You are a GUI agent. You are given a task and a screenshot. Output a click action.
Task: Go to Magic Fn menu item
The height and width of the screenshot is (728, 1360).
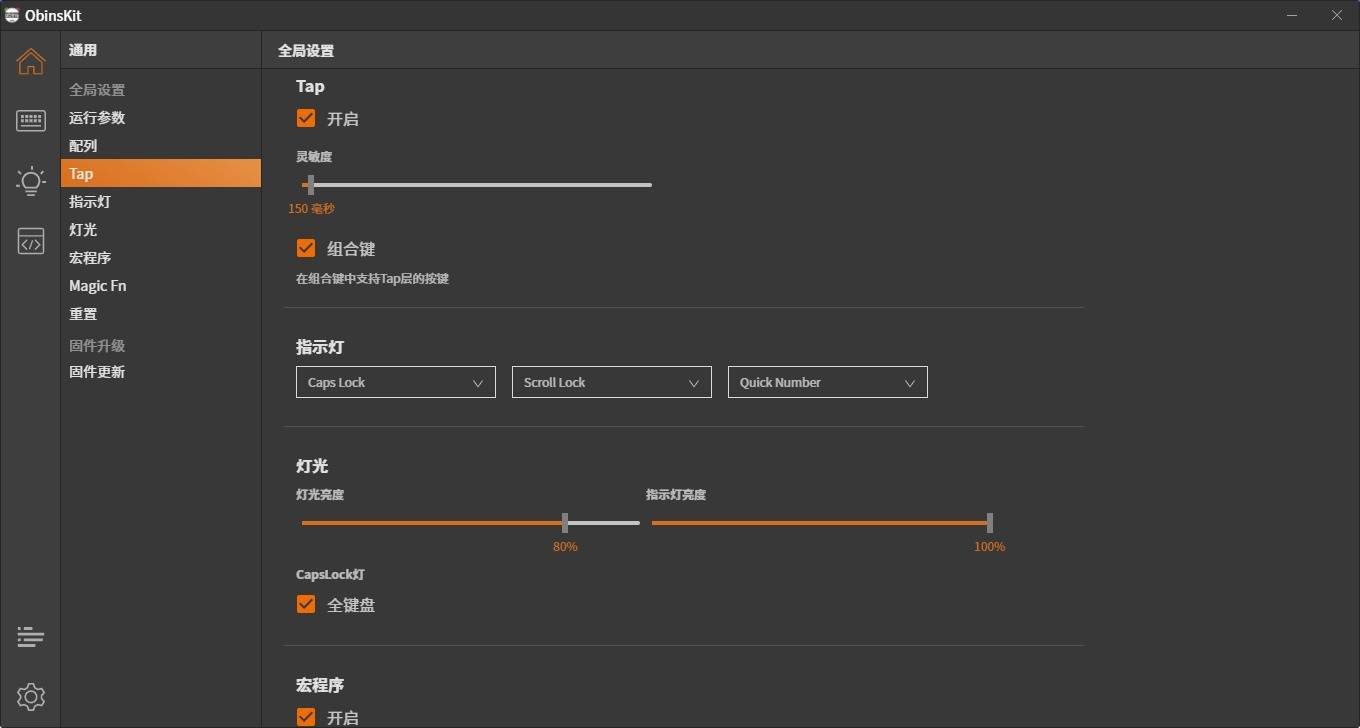click(98, 286)
